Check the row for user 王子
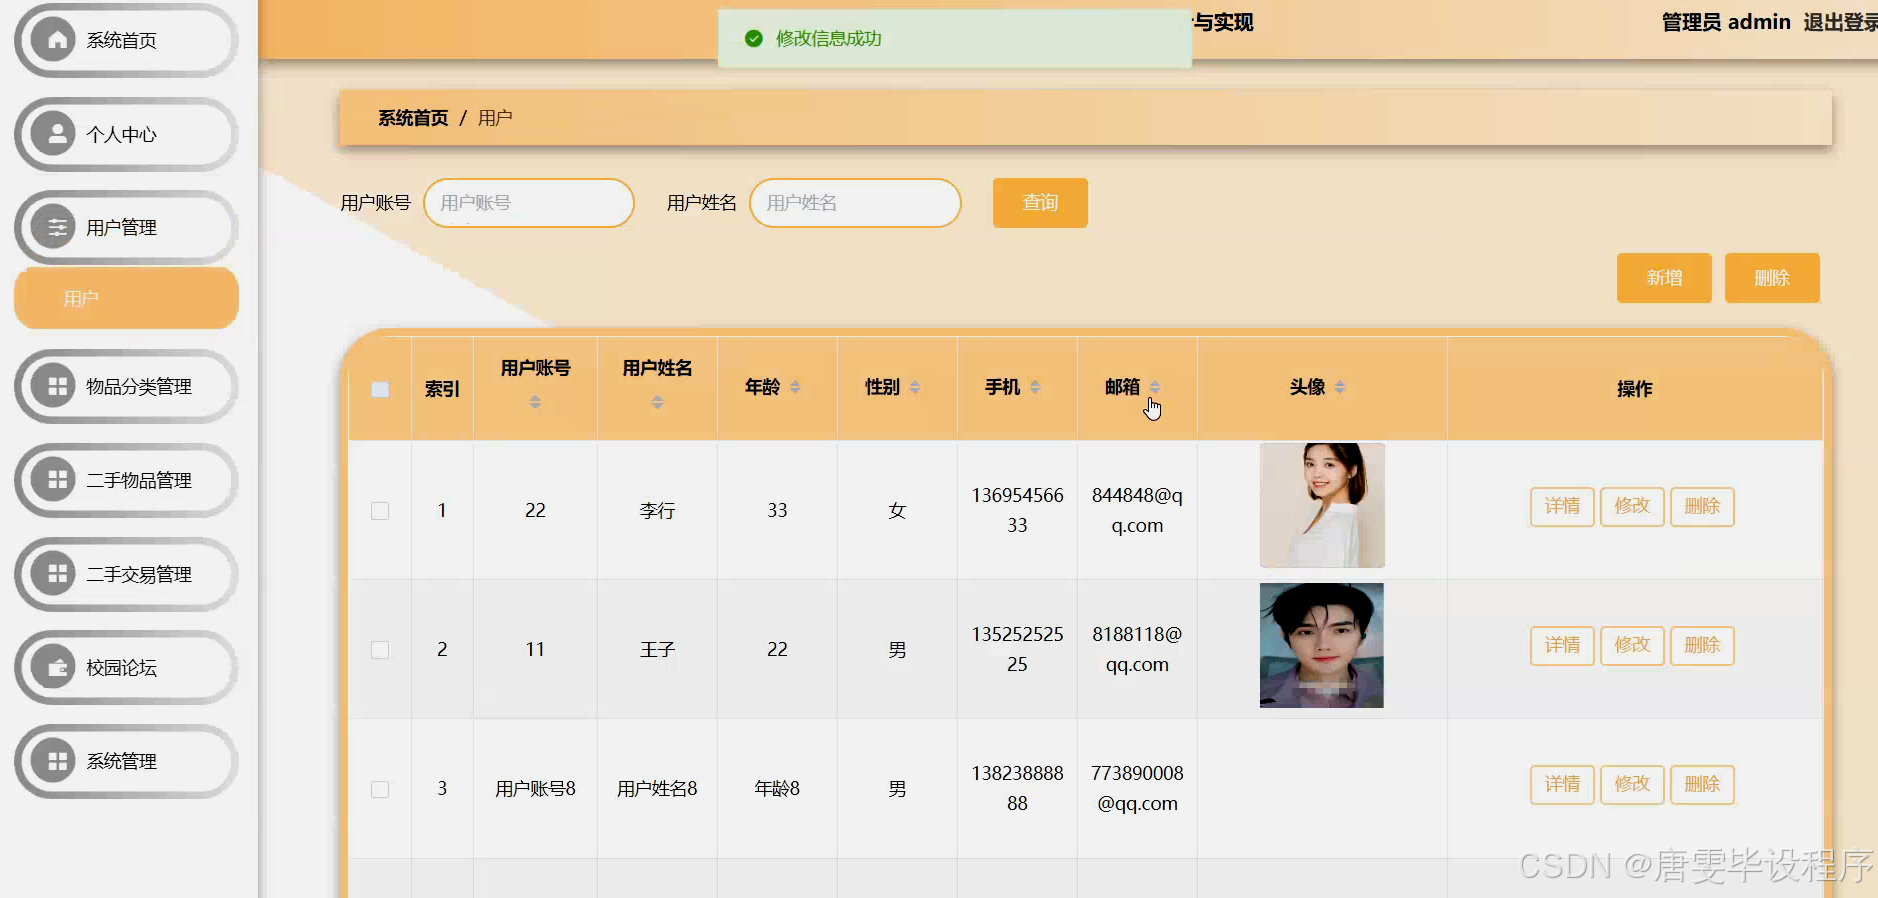 point(380,650)
